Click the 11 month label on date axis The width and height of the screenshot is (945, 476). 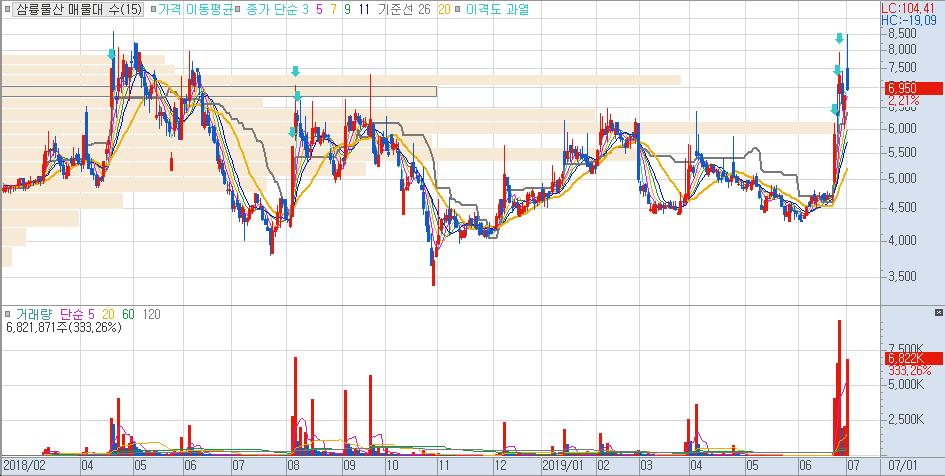pos(444,466)
